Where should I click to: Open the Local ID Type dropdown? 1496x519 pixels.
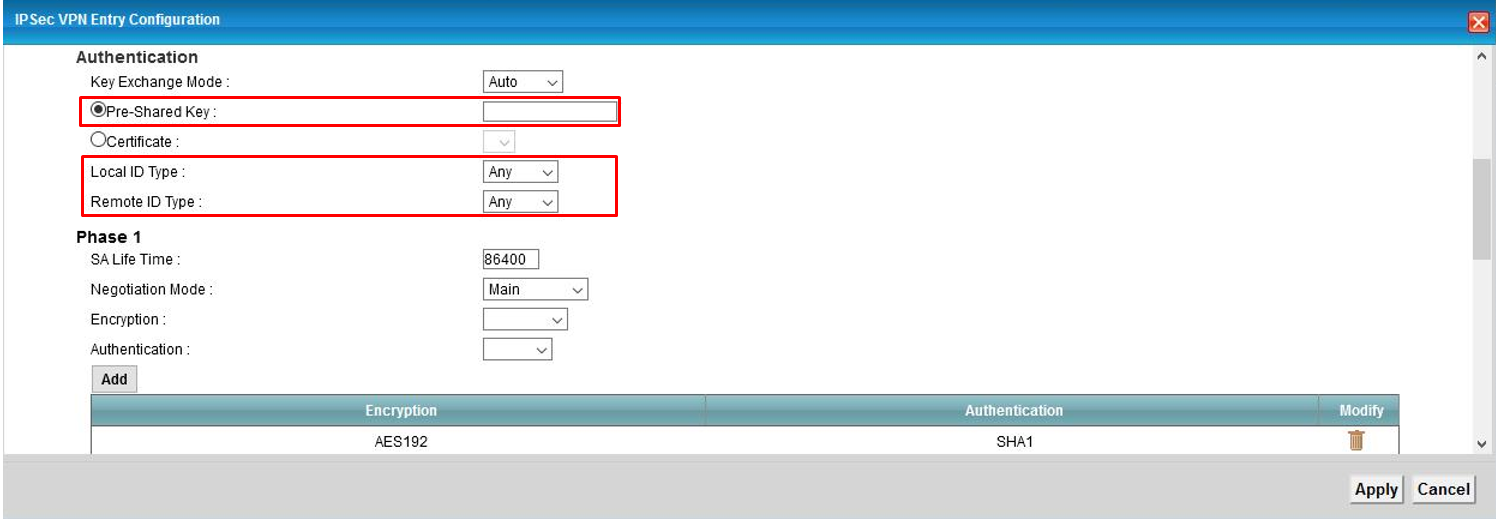(x=520, y=172)
